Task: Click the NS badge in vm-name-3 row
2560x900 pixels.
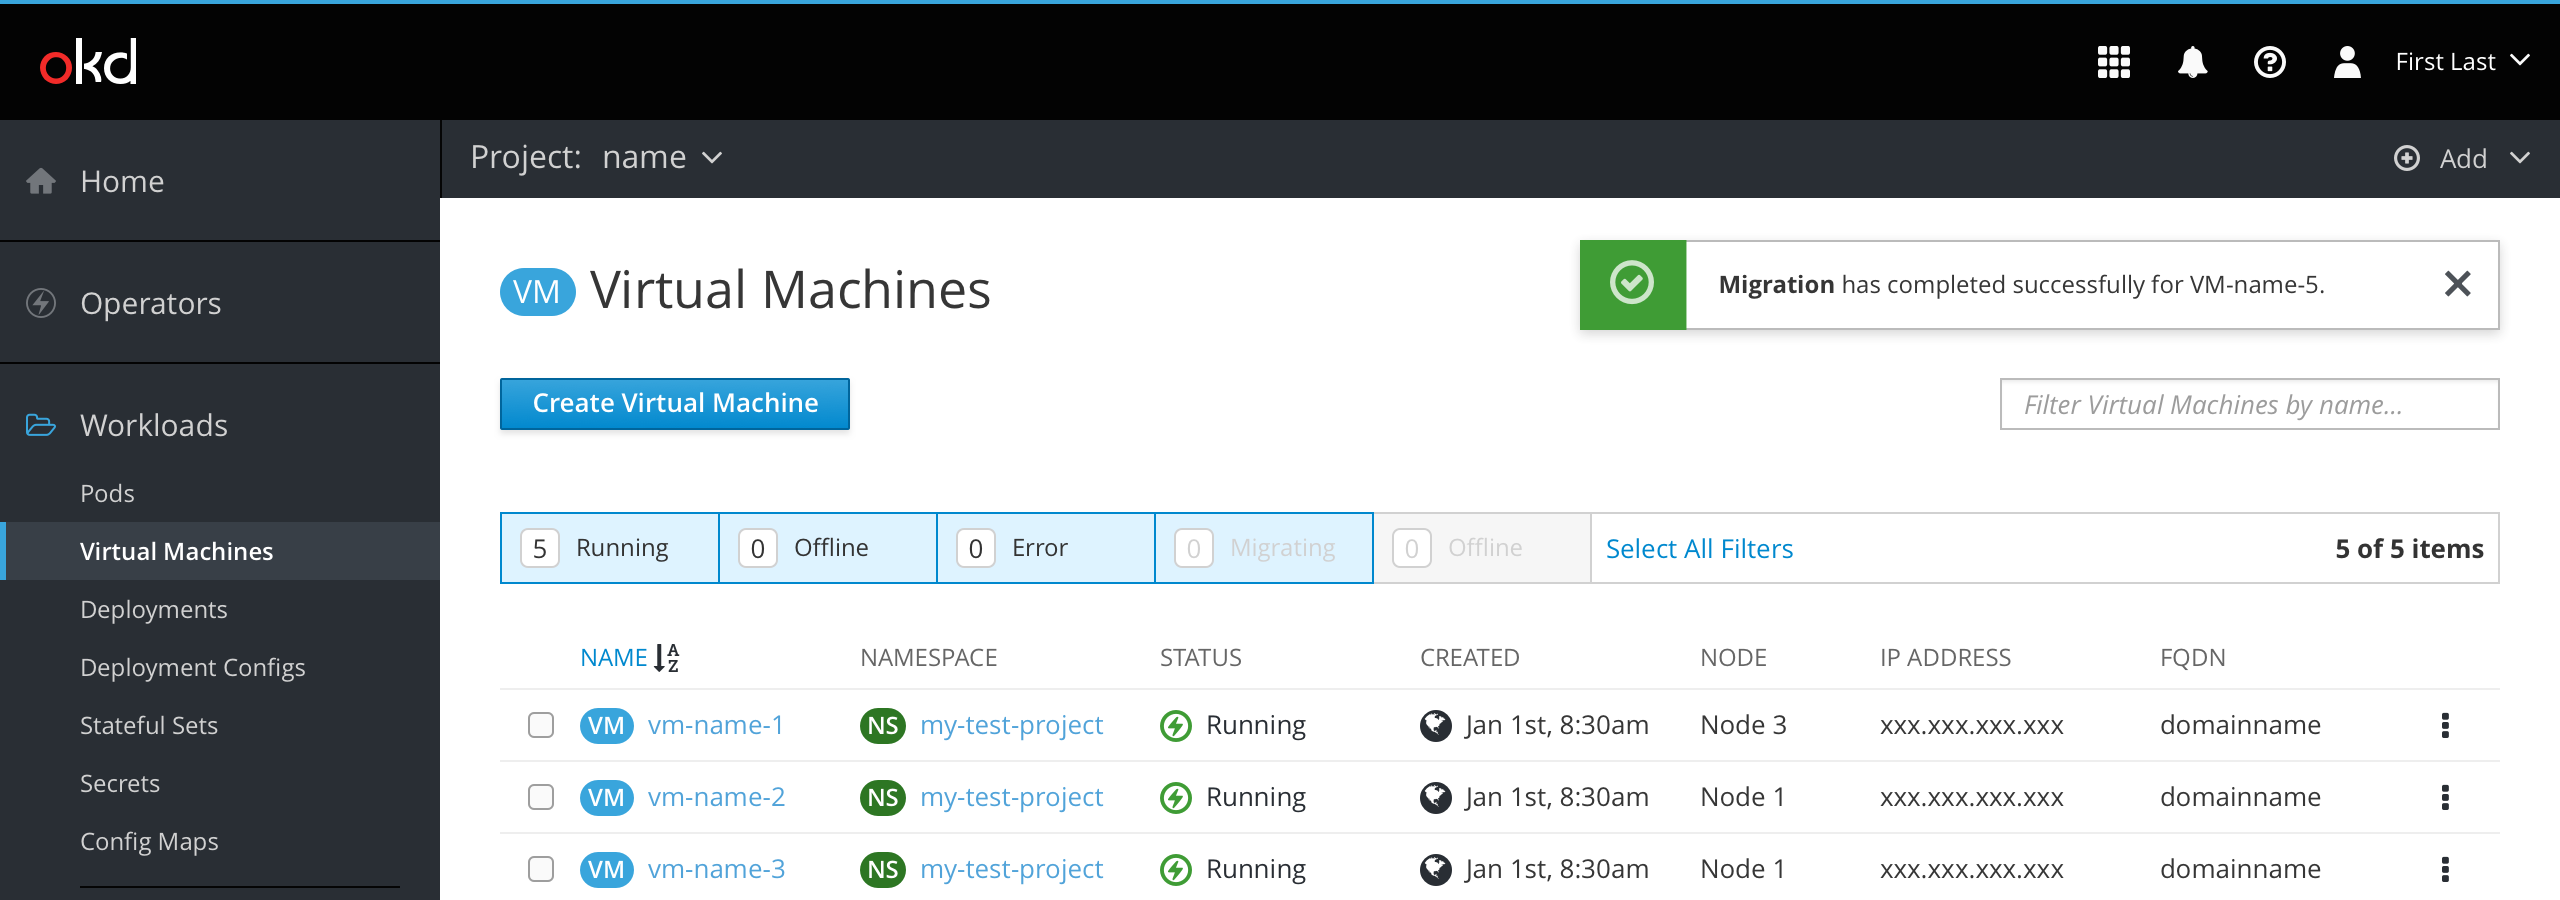Action: tap(882, 869)
